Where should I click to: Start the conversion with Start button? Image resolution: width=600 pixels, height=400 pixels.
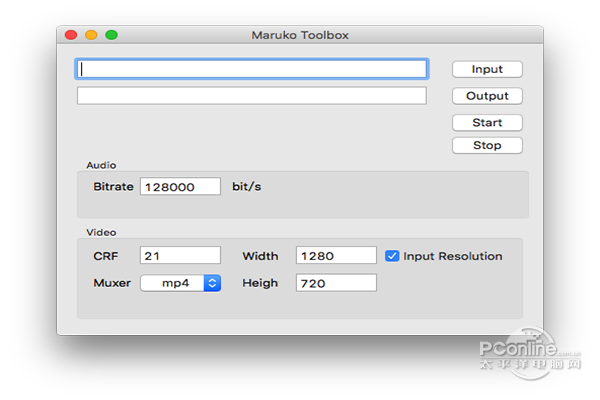[487, 123]
